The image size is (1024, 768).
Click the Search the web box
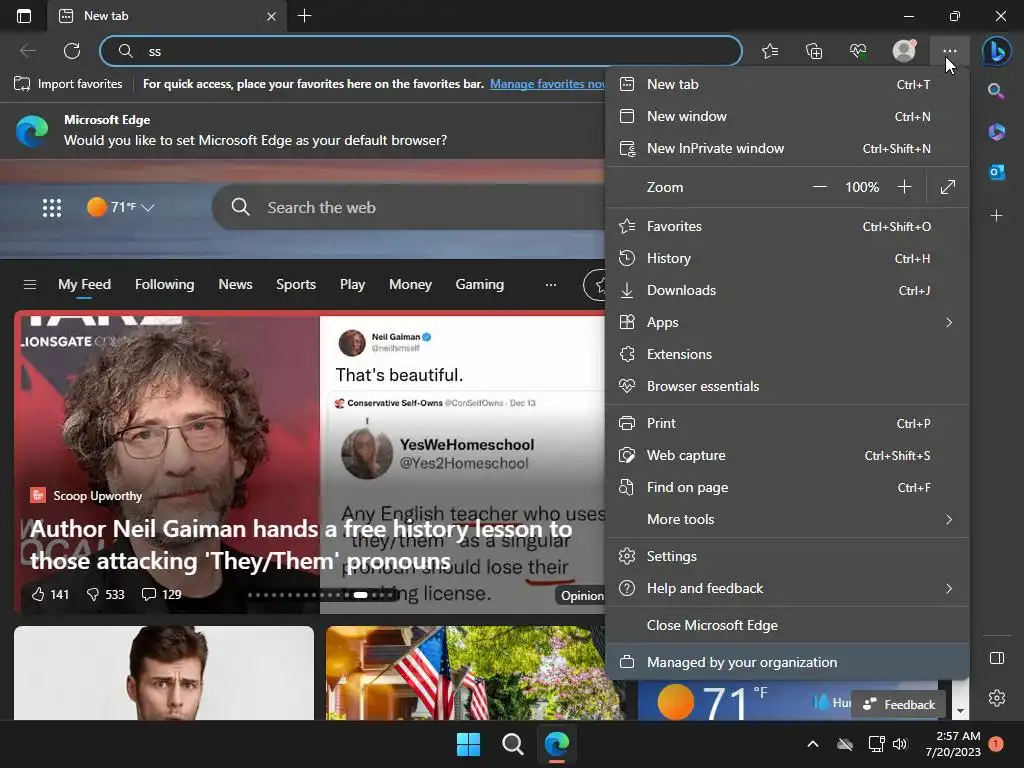click(x=411, y=208)
